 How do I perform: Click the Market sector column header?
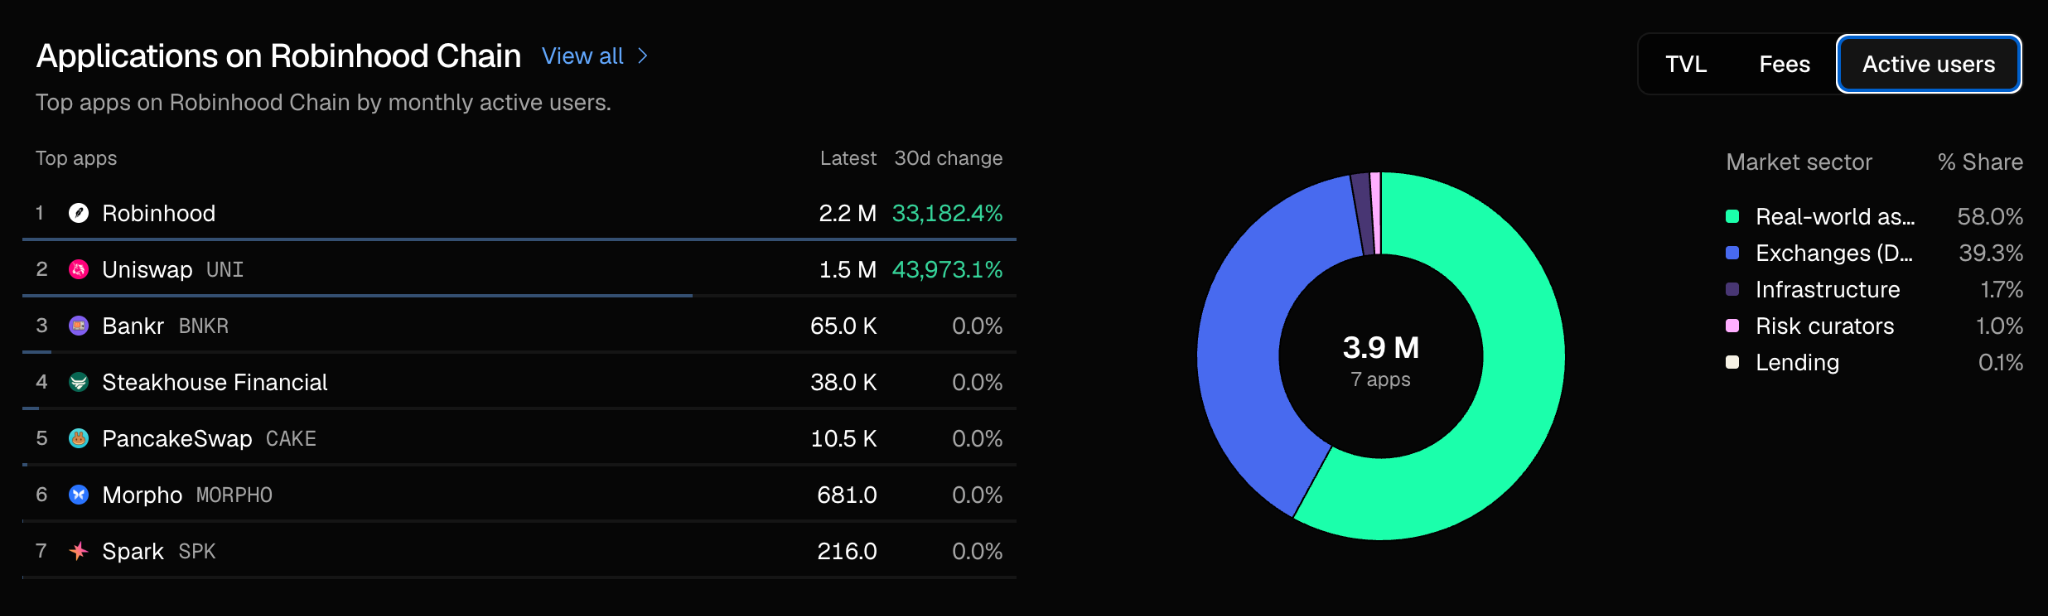coord(1799,162)
